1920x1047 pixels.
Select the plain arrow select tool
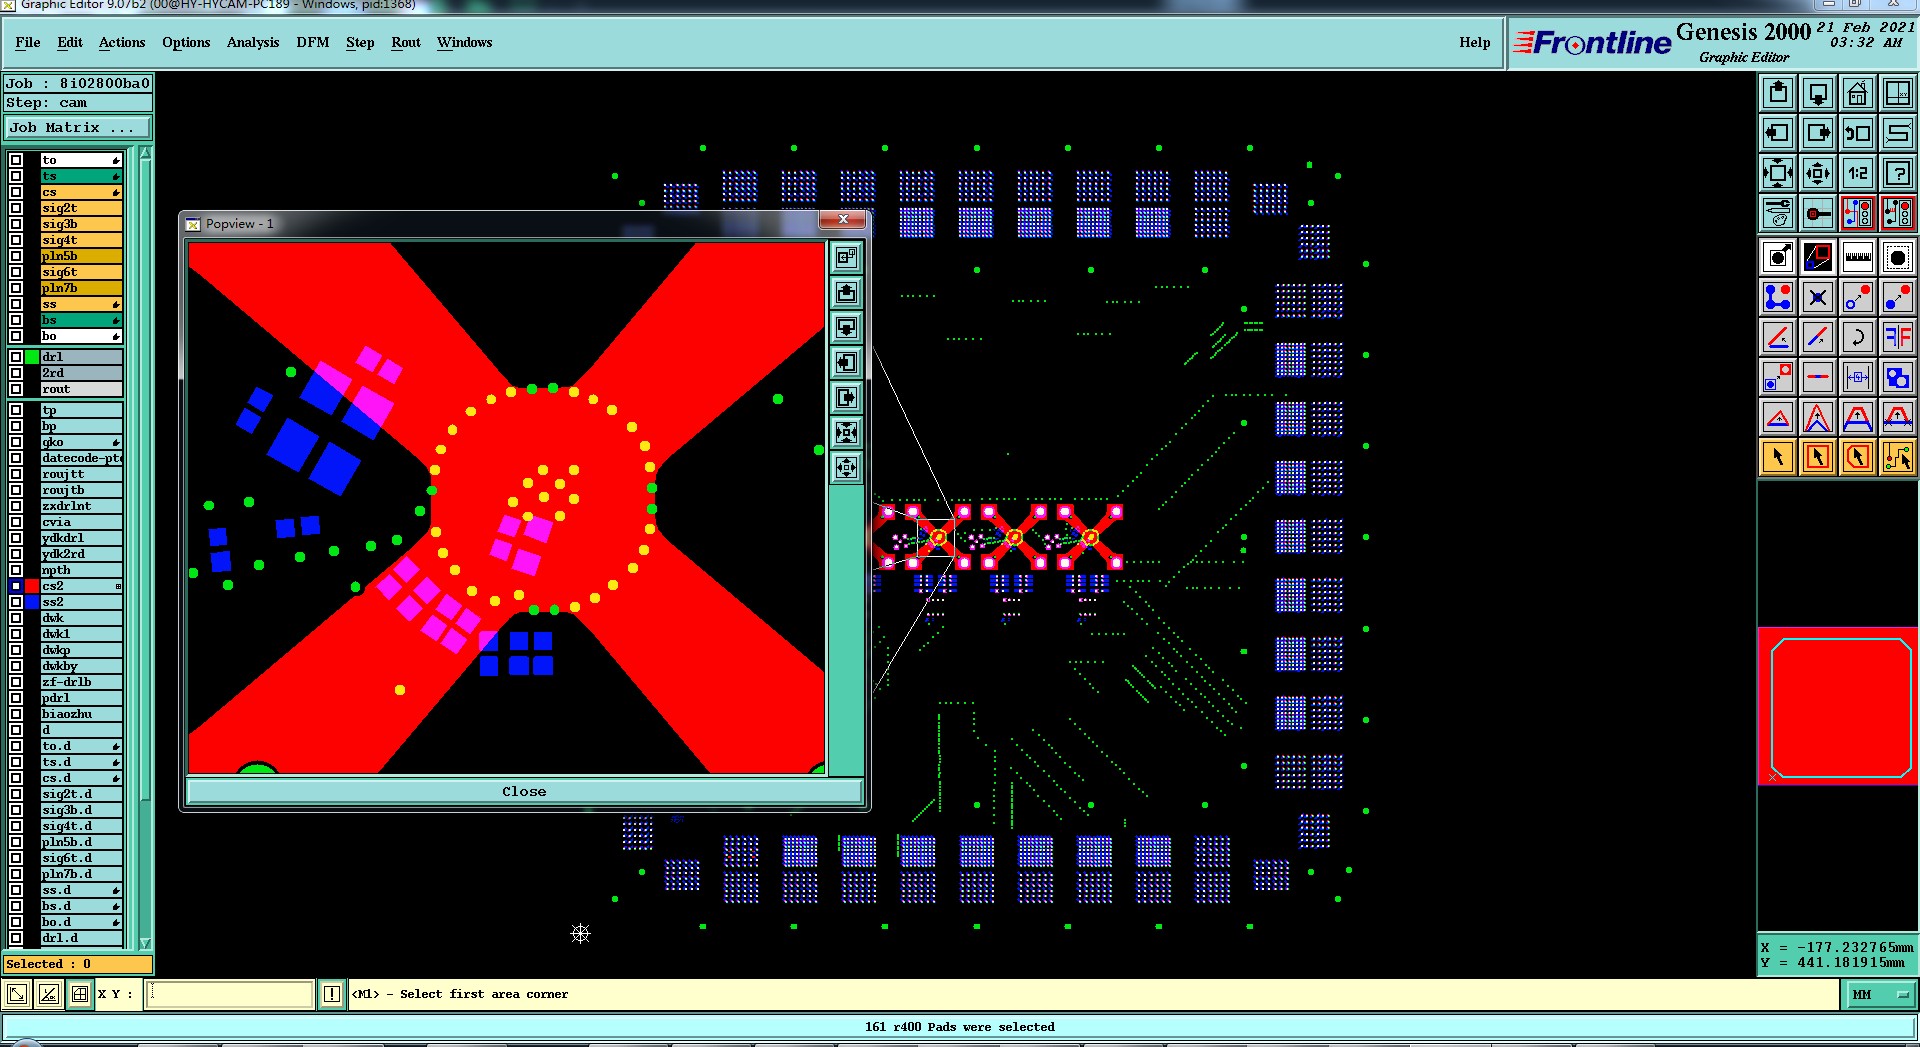point(1778,457)
